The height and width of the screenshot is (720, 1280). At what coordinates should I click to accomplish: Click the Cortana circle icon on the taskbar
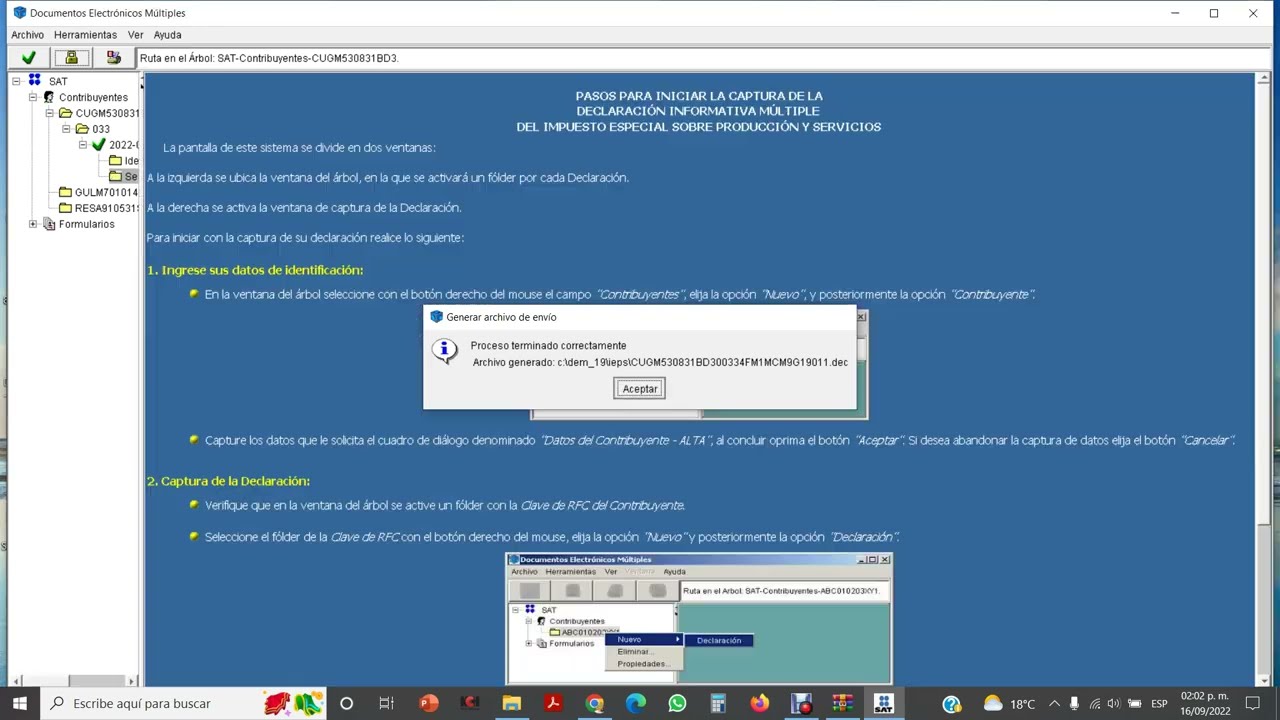click(346, 703)
